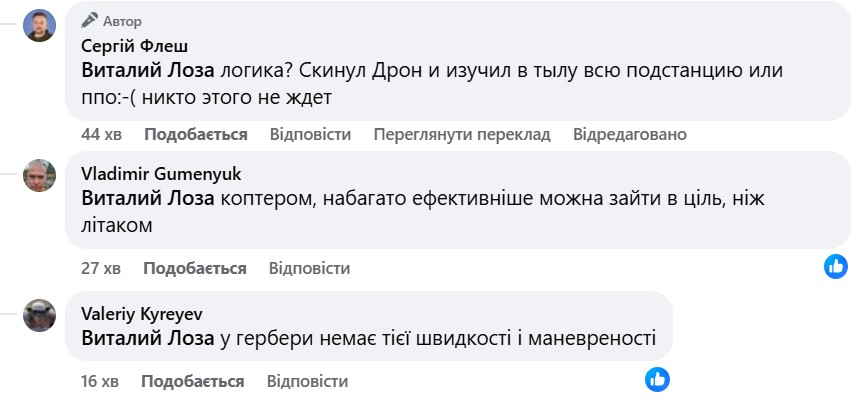Viewport: 868px width, 402px height.
Task: Click Сергій Флеш's profile avatar
Action: point(39,24)
